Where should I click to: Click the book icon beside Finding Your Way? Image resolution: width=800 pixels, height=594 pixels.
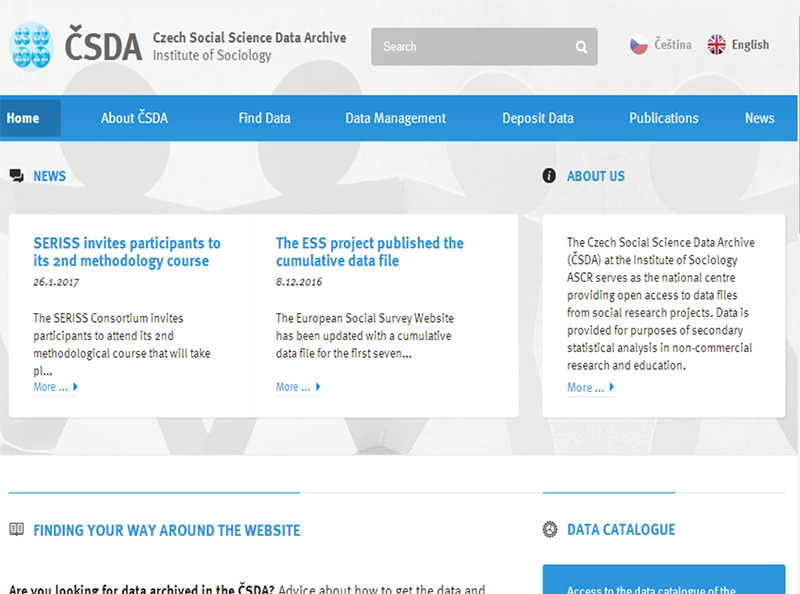pyautogui.click(x=16, y=530)
